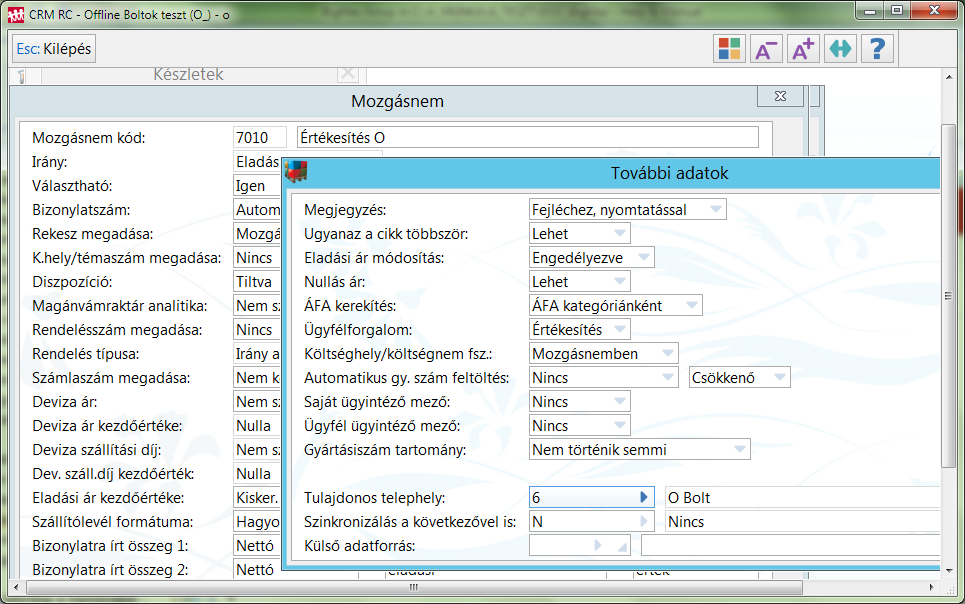Click the O Bolt telephely name field

[x=803, y=497]
